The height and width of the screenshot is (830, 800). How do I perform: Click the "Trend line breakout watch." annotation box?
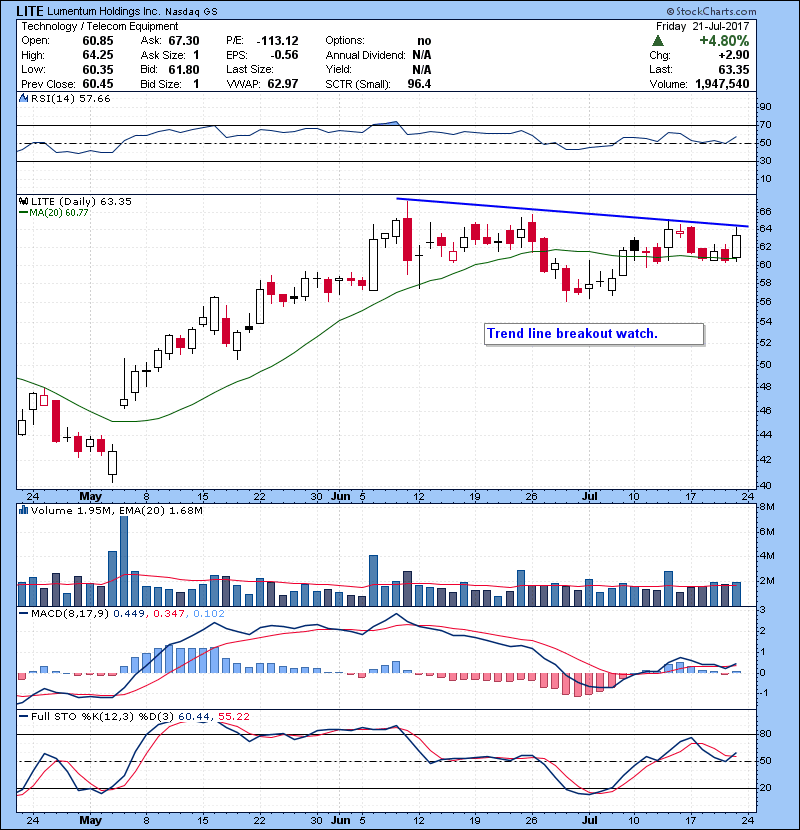594,334
